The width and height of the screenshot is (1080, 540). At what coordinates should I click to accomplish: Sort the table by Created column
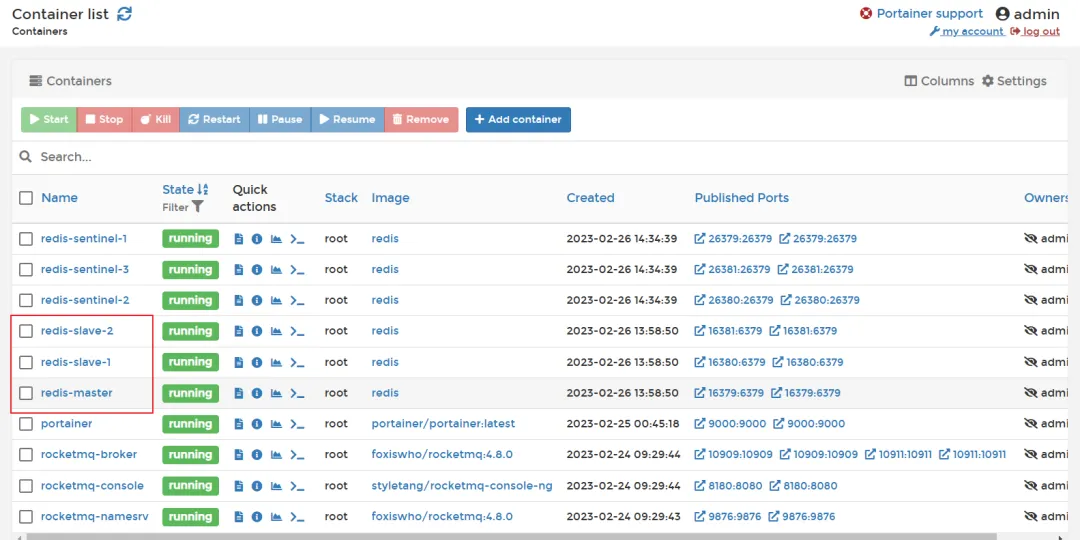coord(590,198)
